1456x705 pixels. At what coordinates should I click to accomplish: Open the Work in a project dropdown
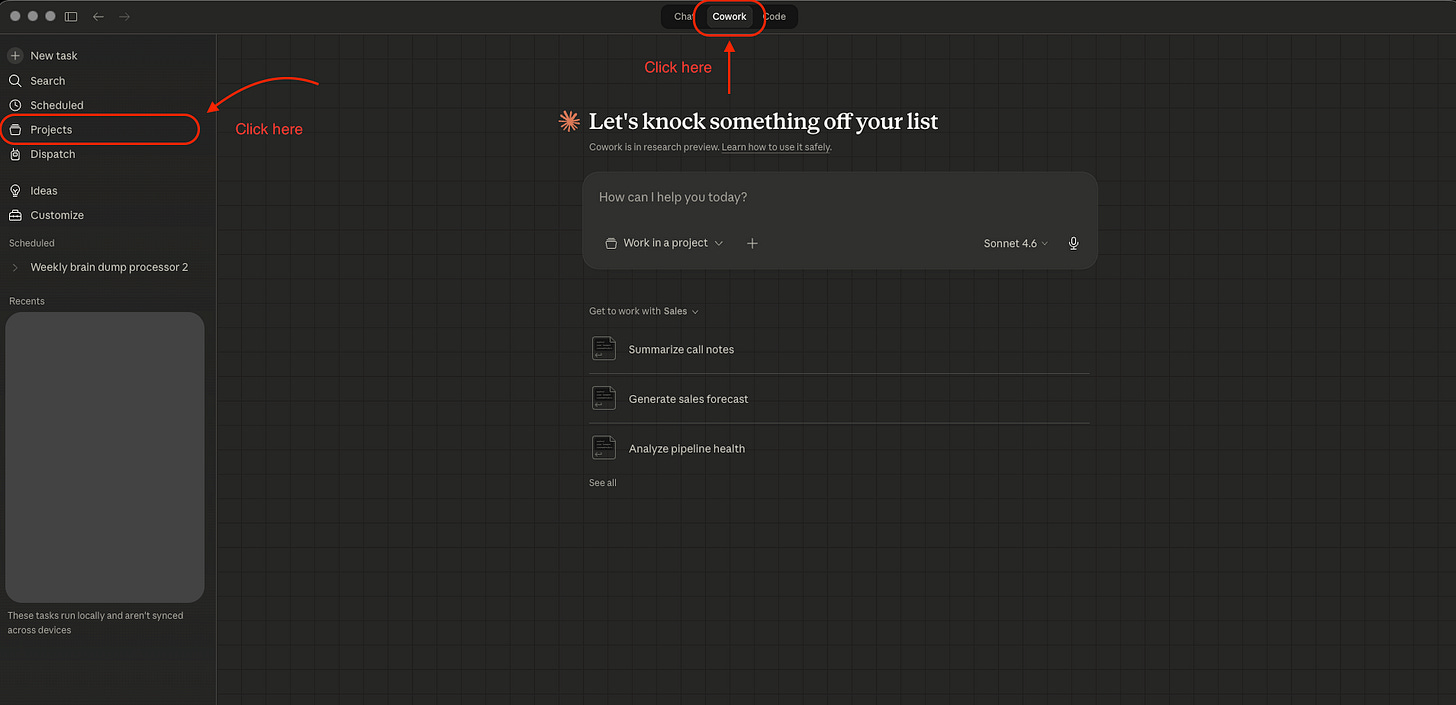[664, 243]
